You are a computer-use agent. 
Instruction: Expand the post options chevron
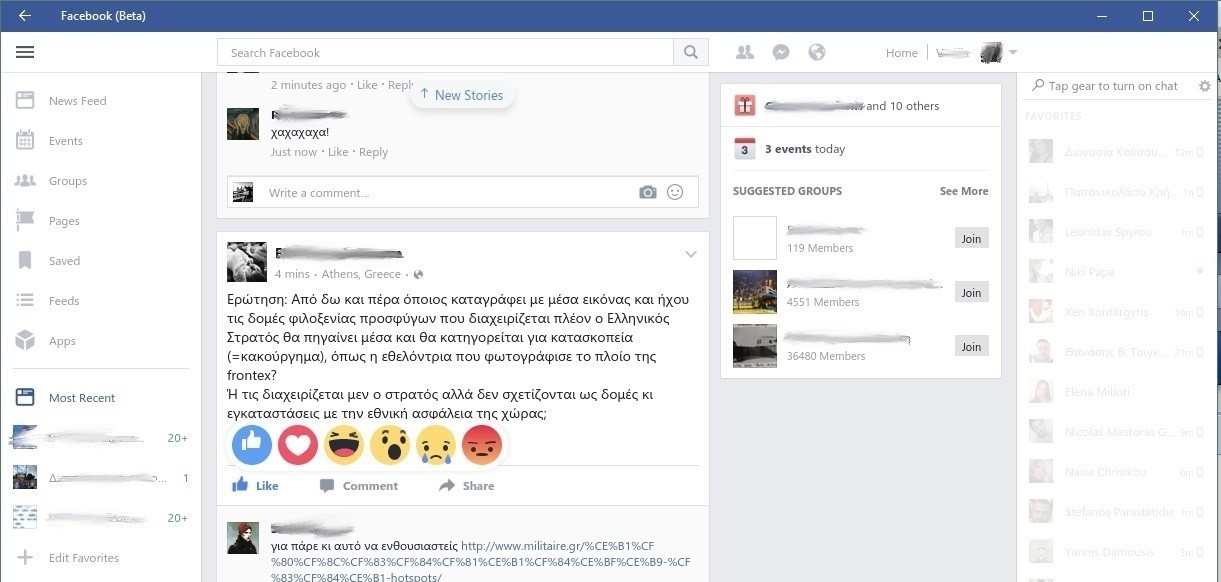[x=690, y=254]
